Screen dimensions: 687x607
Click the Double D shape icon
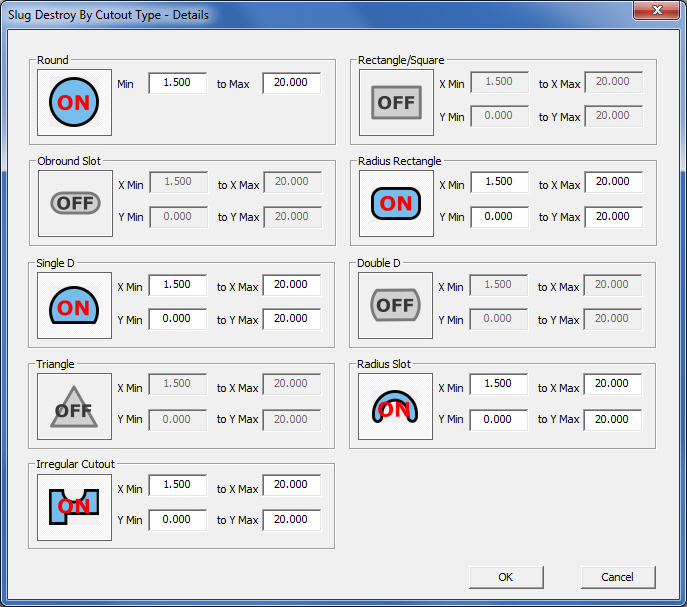[x=396, y=304]
